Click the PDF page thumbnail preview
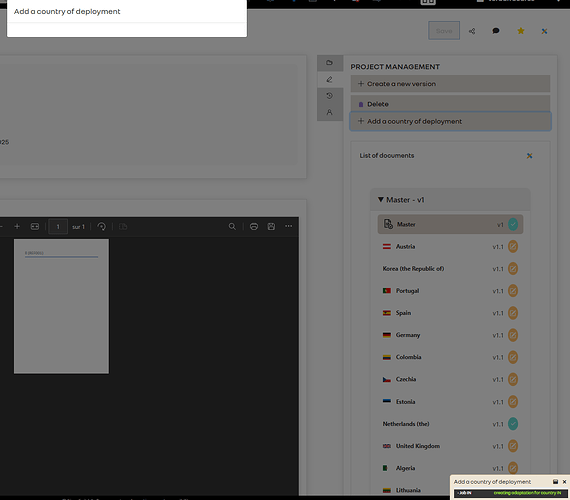 [x=61, y=306]
